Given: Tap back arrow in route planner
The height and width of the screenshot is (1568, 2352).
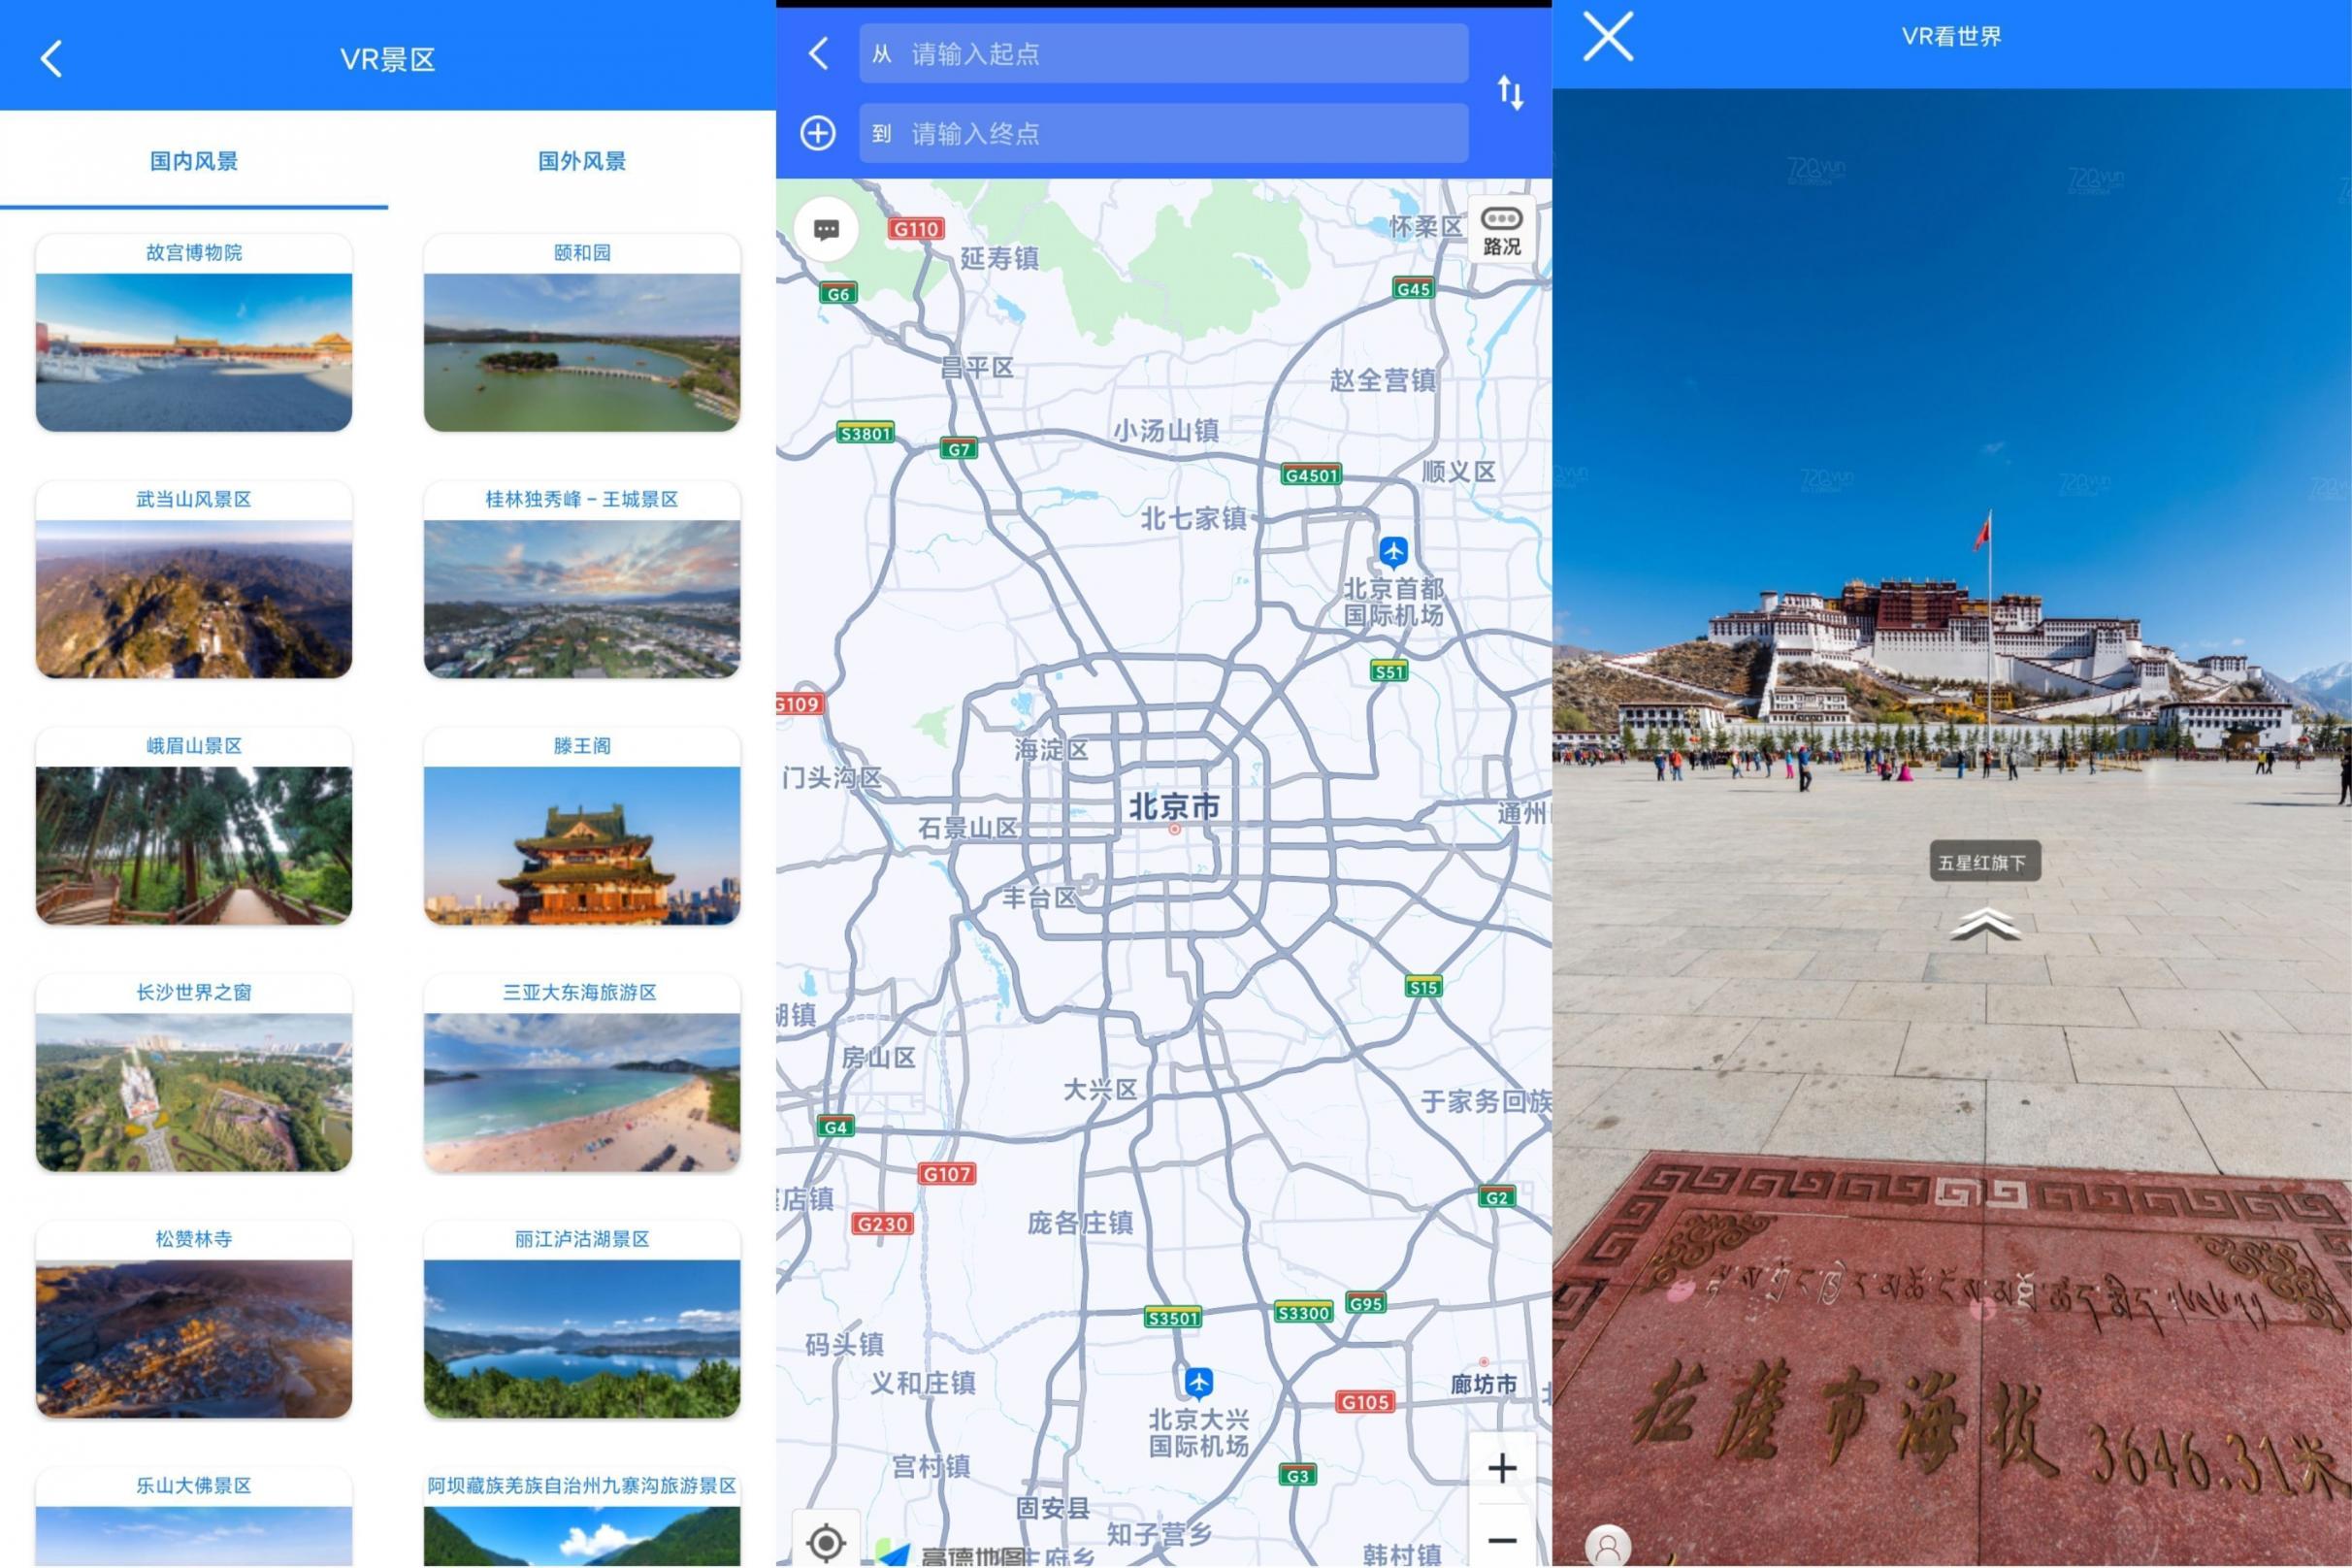Looking at the screenshot, I should click(x=819, y=53).
